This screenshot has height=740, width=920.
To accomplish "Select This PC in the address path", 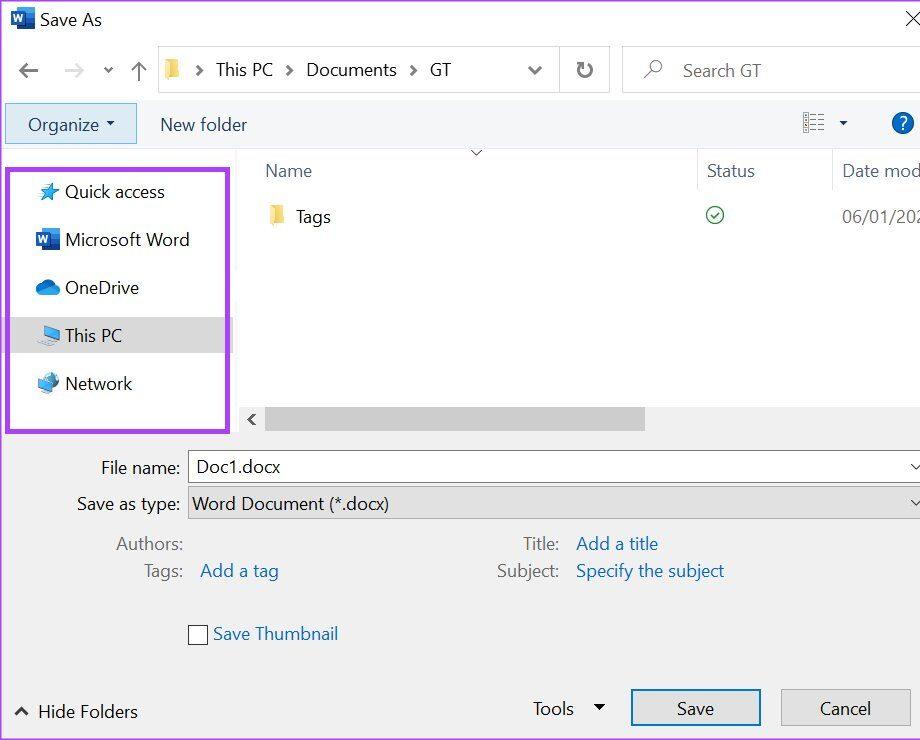I will (244, 70).
